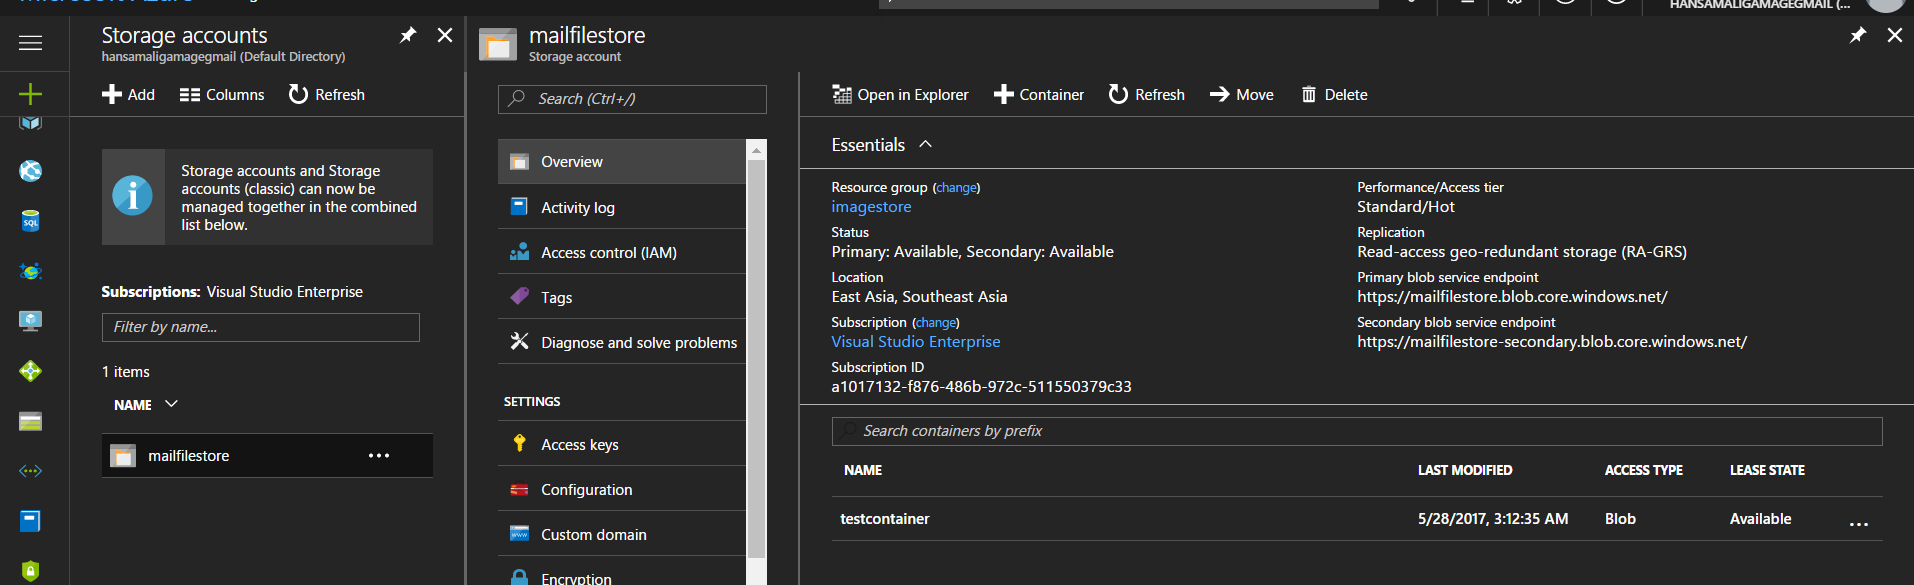Open the blue square icon in sidebar
This screenshot has height=585, width=1914.
point(31,521)
